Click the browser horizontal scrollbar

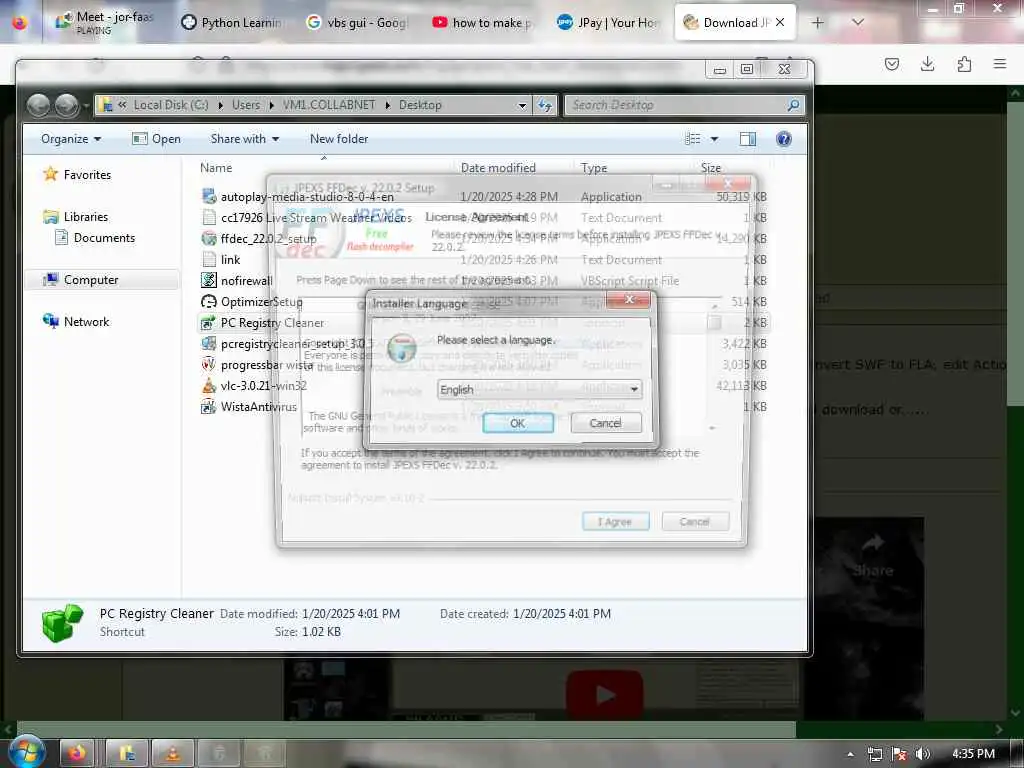point(406,729)
